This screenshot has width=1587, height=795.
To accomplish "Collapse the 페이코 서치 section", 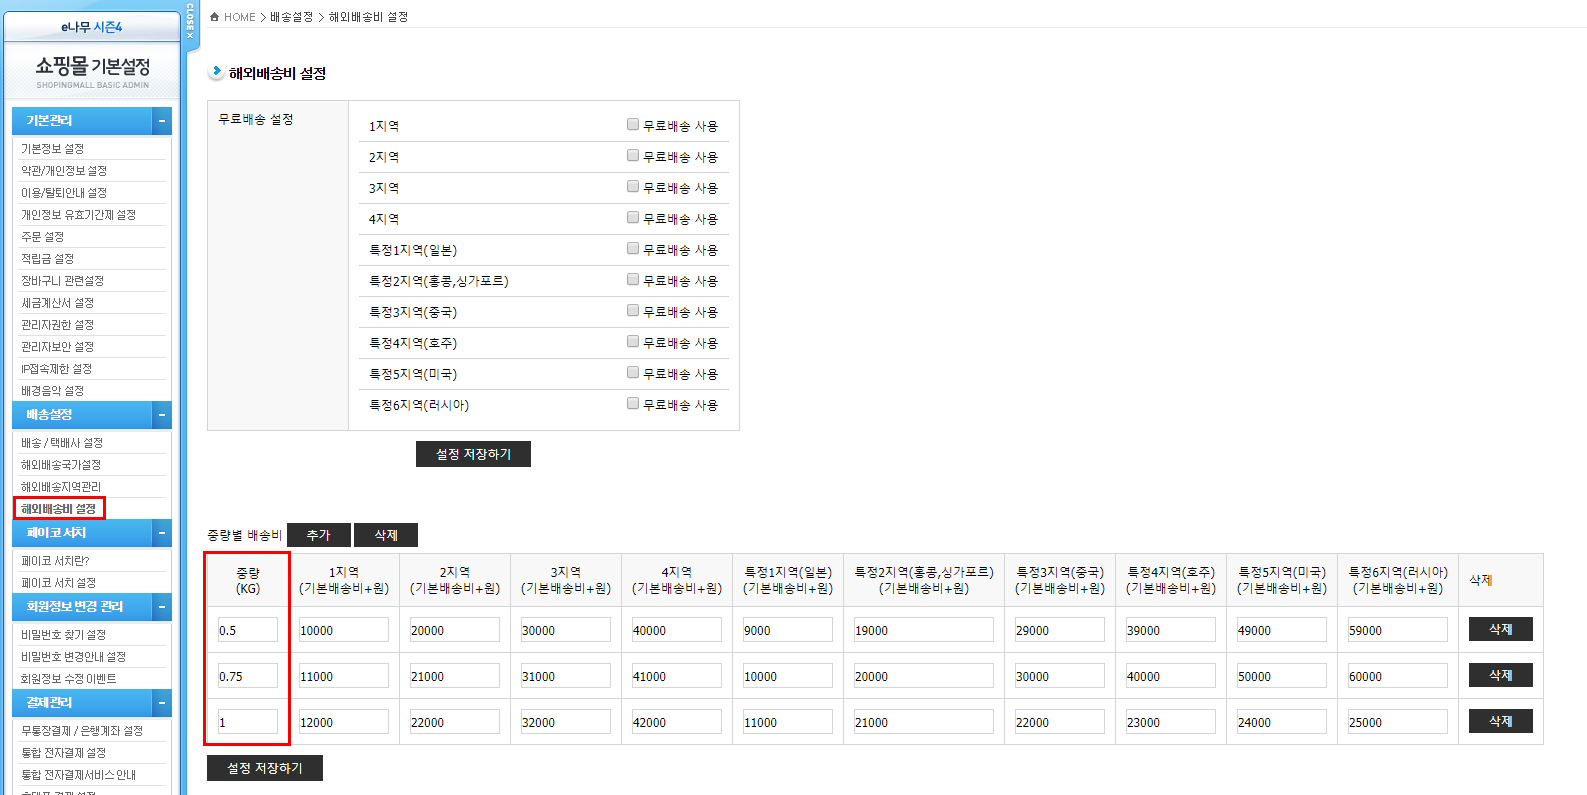I will tap(161, 533).
